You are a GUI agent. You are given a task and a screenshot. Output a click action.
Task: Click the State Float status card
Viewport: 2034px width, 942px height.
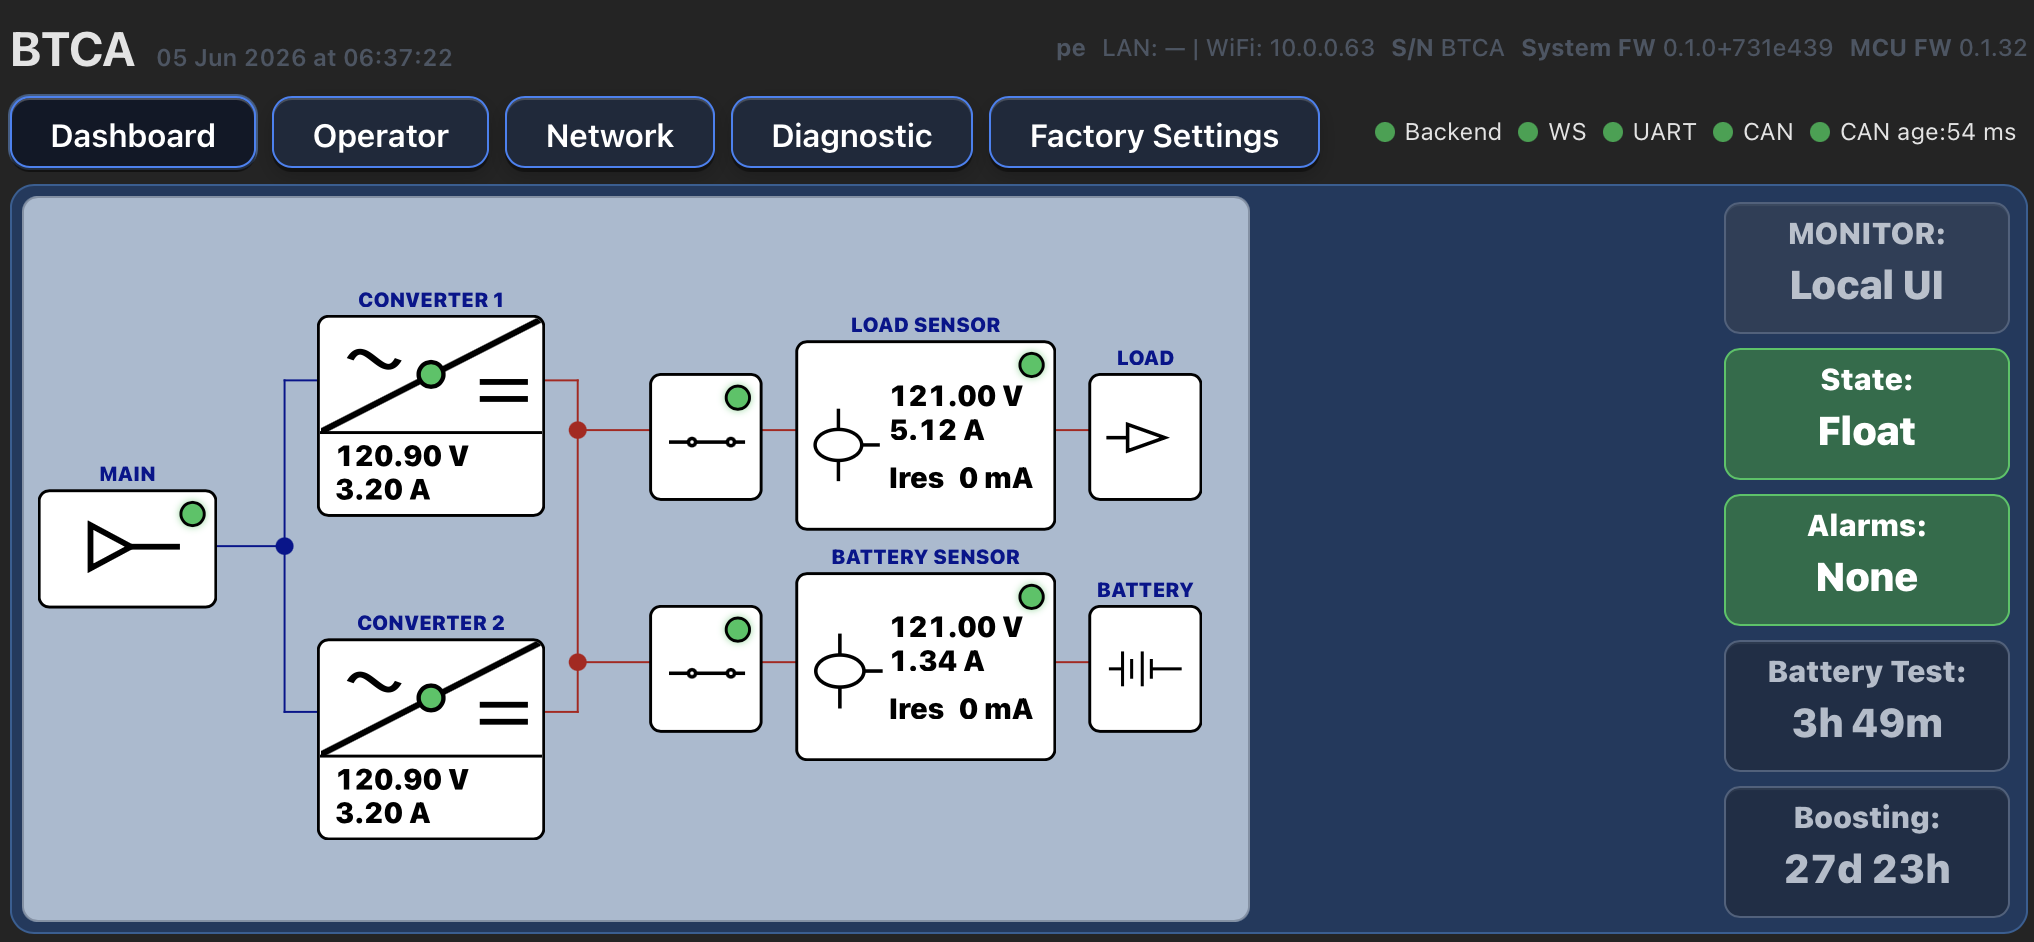[x=1866, y=414]
